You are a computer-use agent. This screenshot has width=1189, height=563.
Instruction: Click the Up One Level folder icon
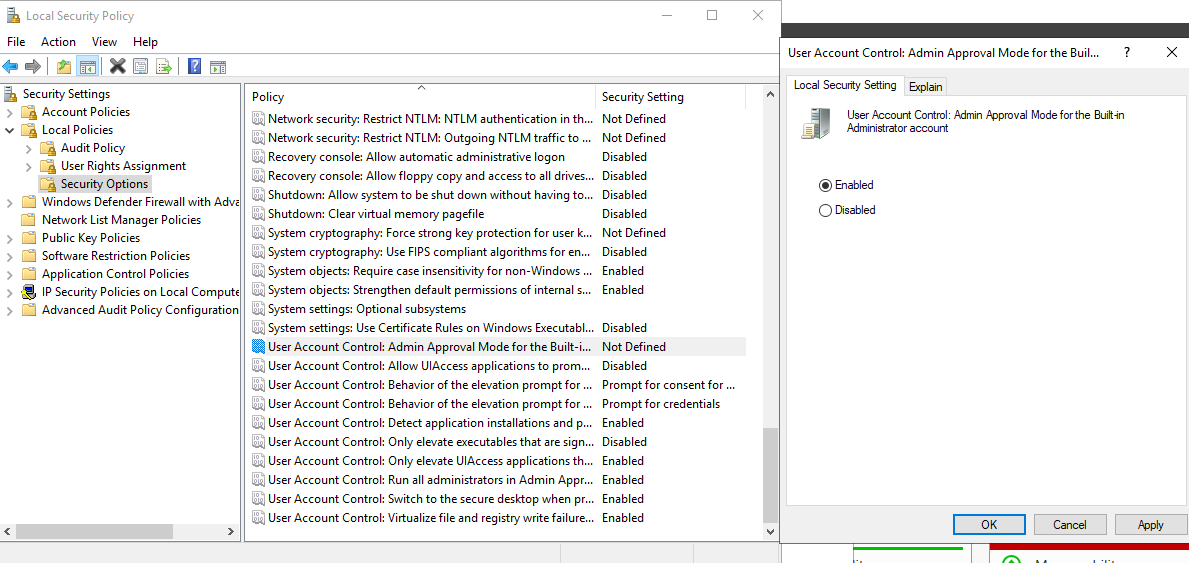tap(64, 66)
